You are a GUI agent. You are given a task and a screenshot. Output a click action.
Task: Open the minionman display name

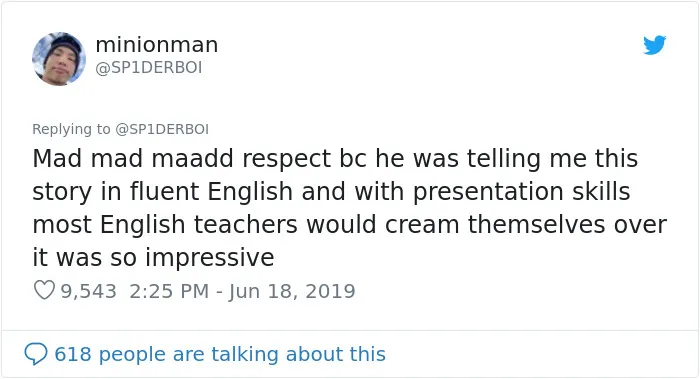click(157, 45)
